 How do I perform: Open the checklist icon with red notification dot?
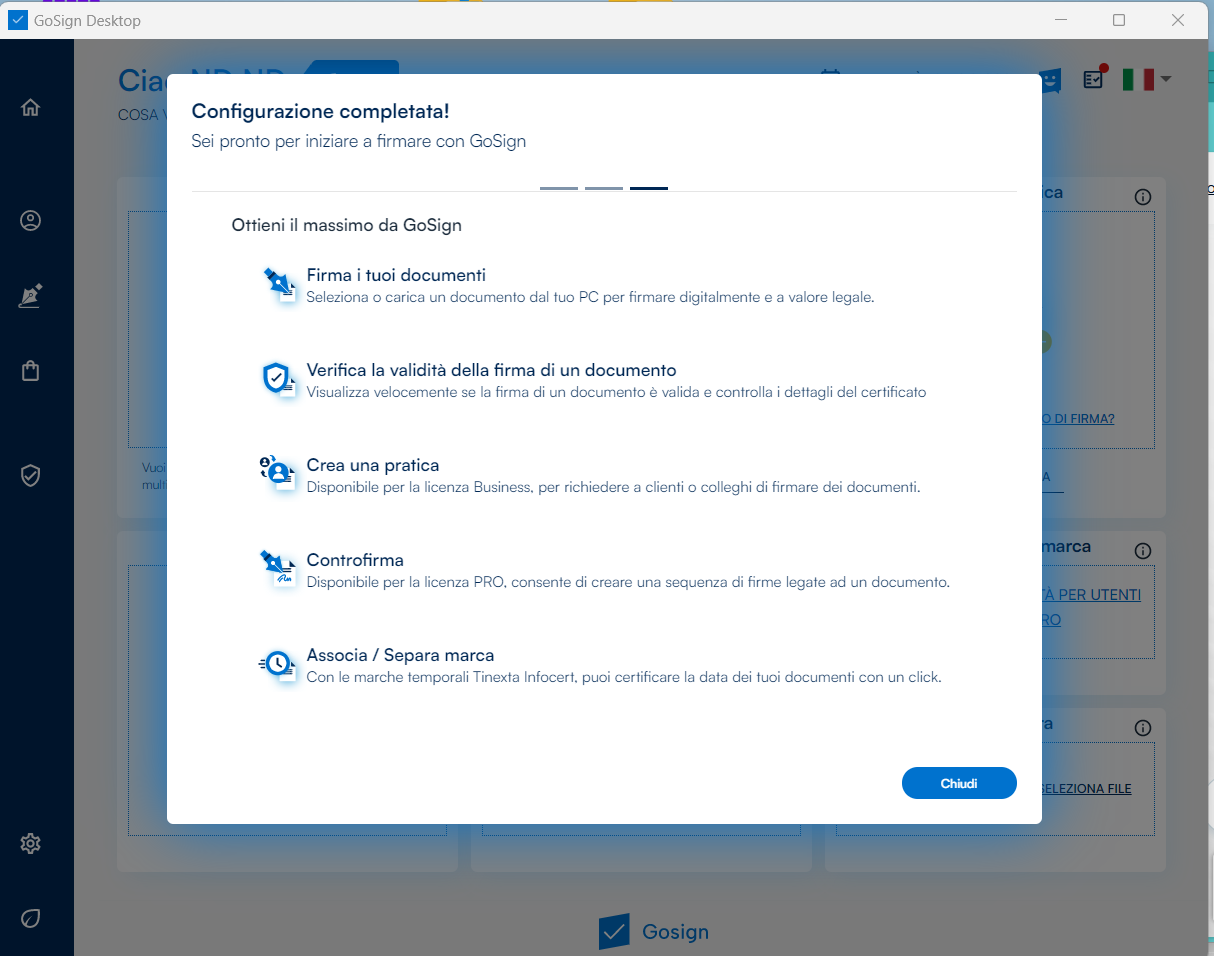coord(1094,79)
